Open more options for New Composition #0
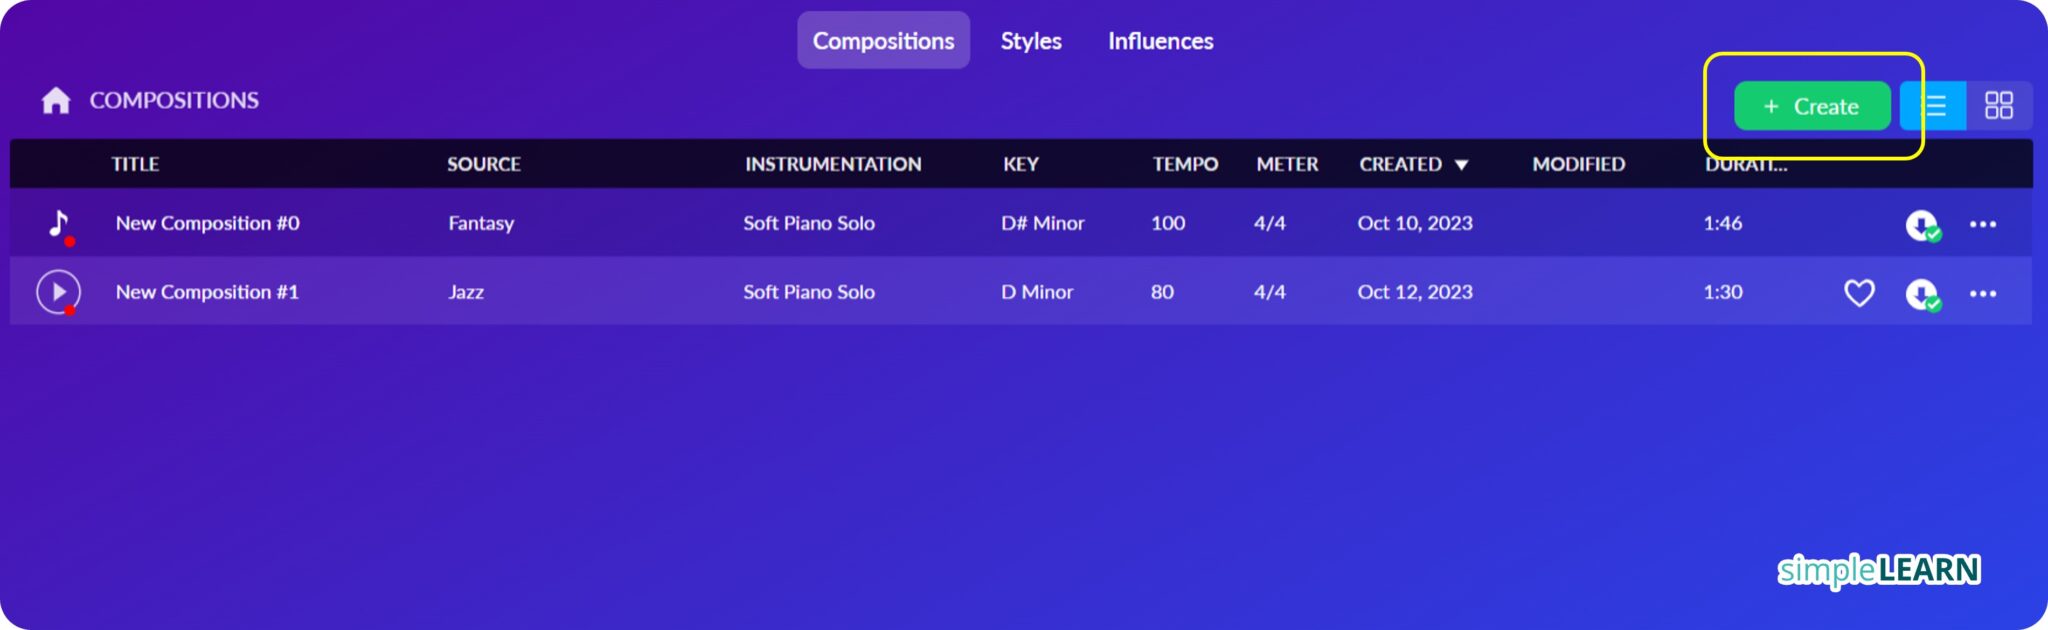Viewport: 2048px width, 630px height. point(1983,225)
